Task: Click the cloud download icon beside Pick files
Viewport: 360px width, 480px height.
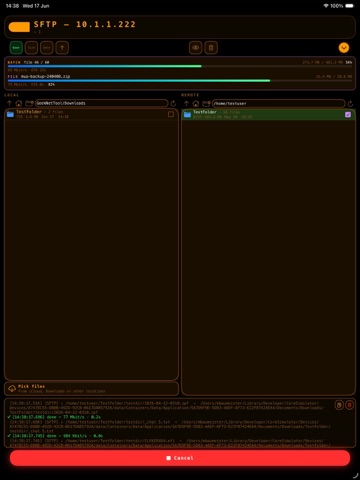Action: point(12,389)
